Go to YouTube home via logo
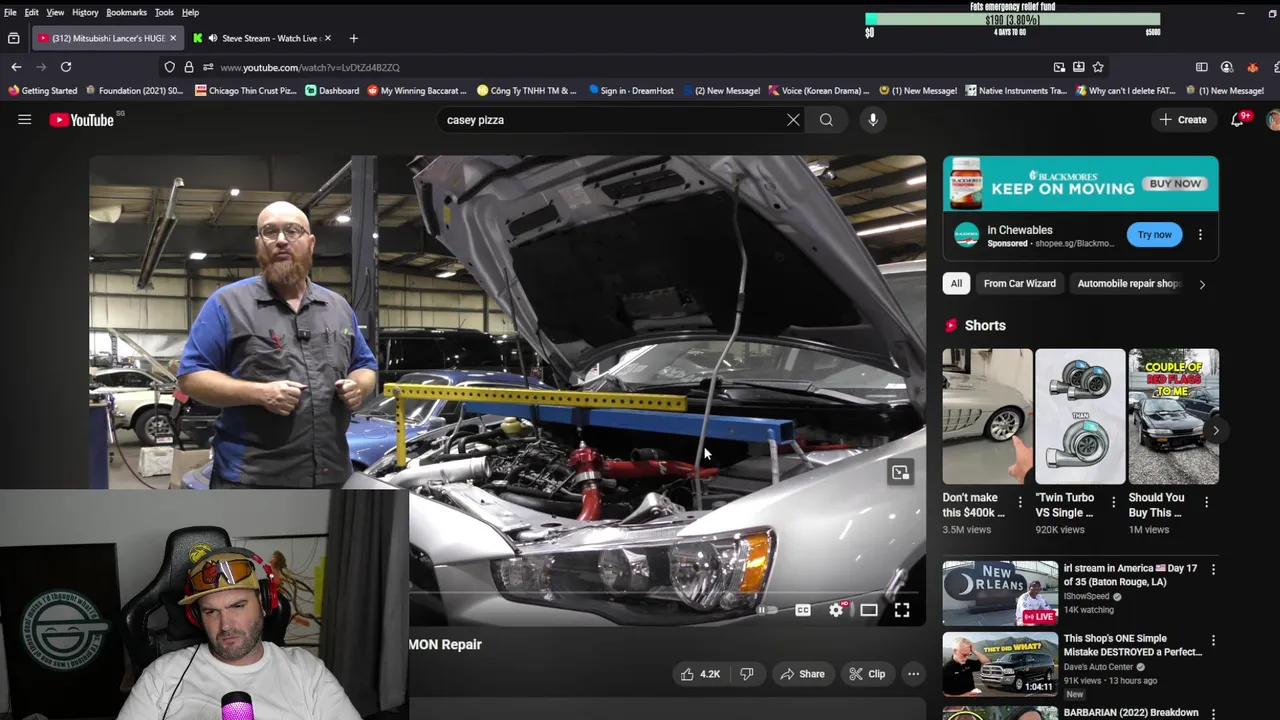This screenshot has width=1280, height=720. click(x=82, y=120)
